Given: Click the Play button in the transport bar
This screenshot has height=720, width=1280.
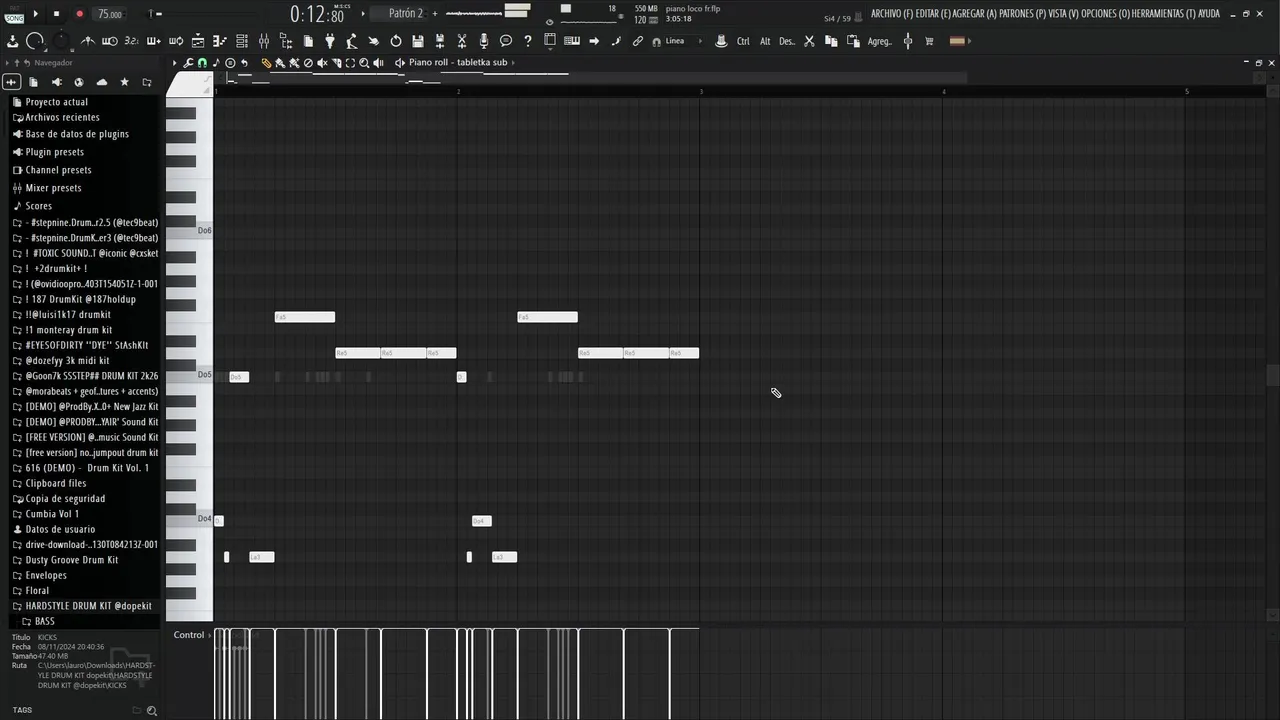Looking at the screenshot, I should tap(36, 14).
